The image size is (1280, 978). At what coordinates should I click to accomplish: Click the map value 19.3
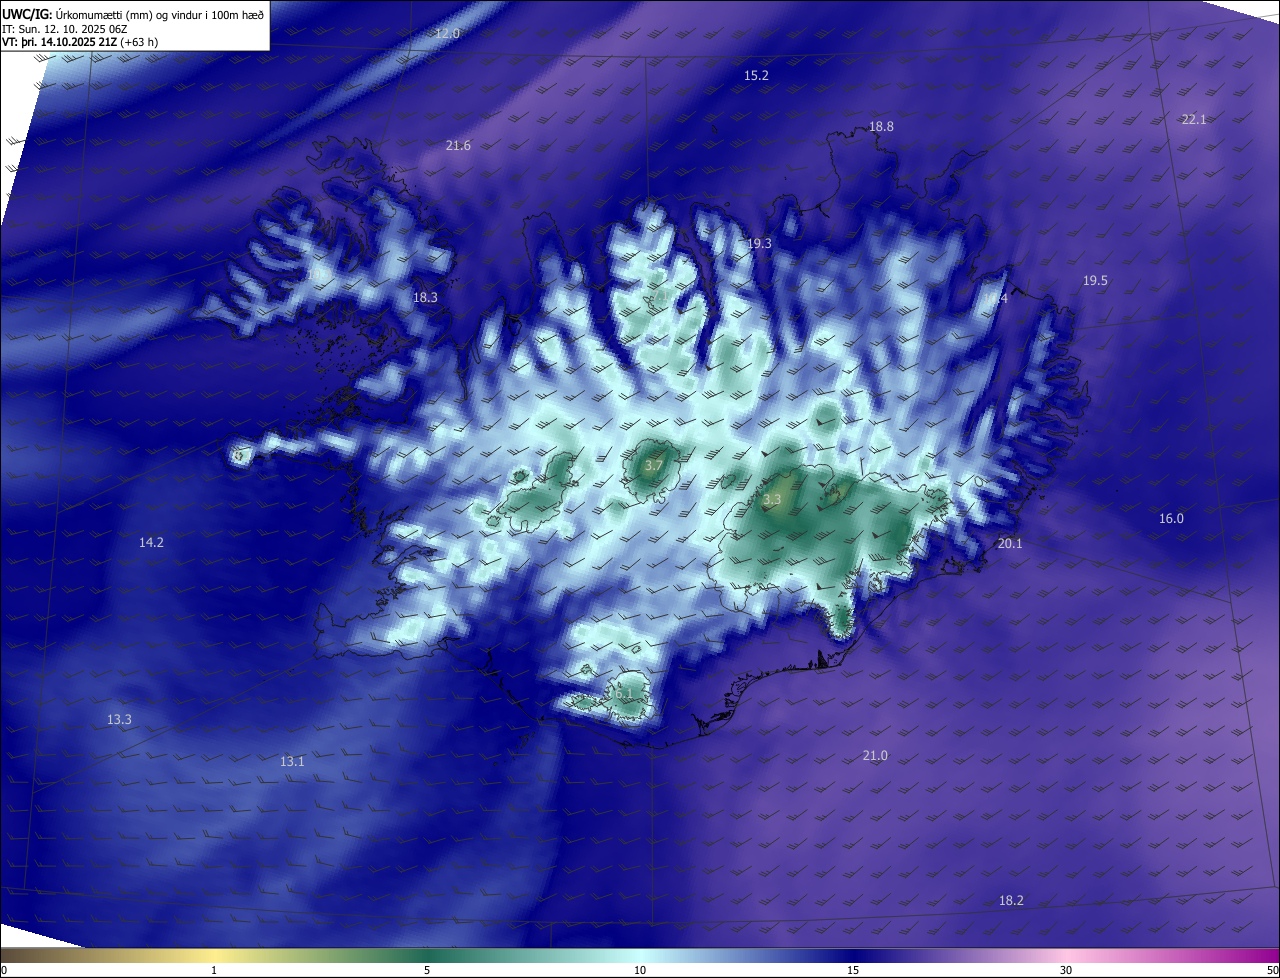click(759, 243)
